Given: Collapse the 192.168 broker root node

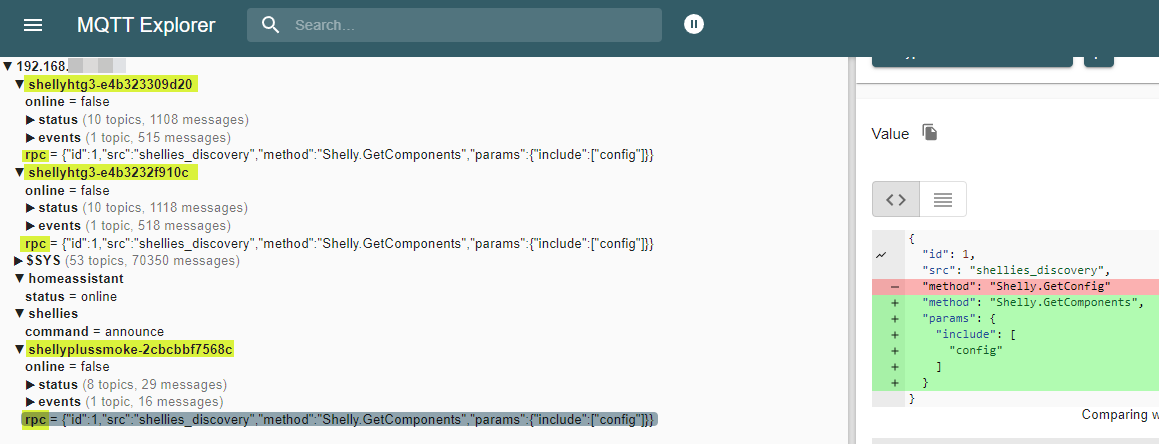Looking at the screenshot, I should 8,66.
